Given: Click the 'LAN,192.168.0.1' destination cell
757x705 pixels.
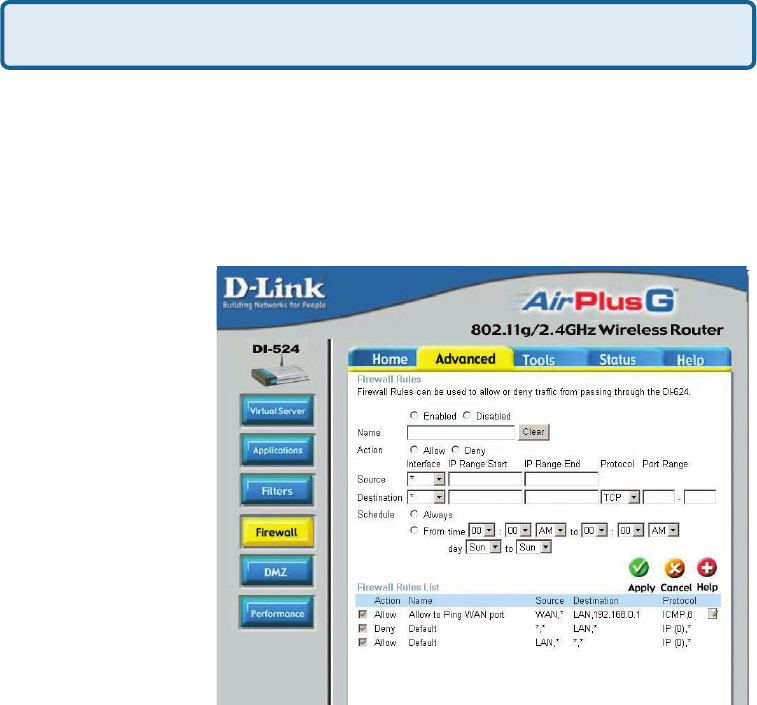Looking at the screenshot, I should (x=606, y=615).
